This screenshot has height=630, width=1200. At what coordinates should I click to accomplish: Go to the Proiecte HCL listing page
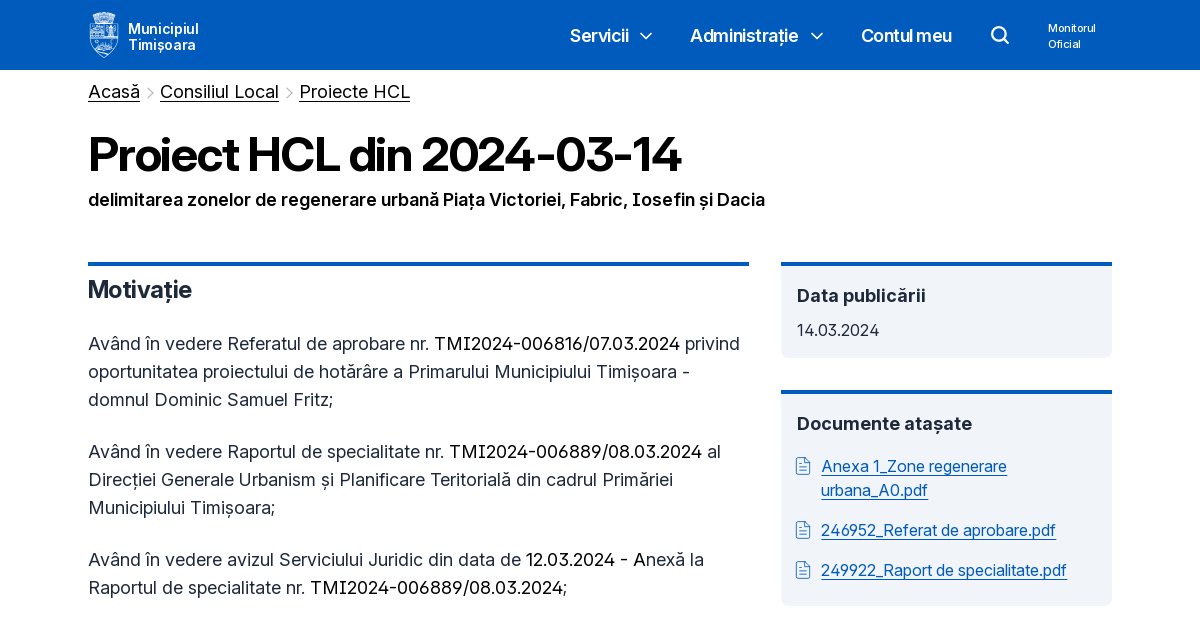tap(354, 91)
